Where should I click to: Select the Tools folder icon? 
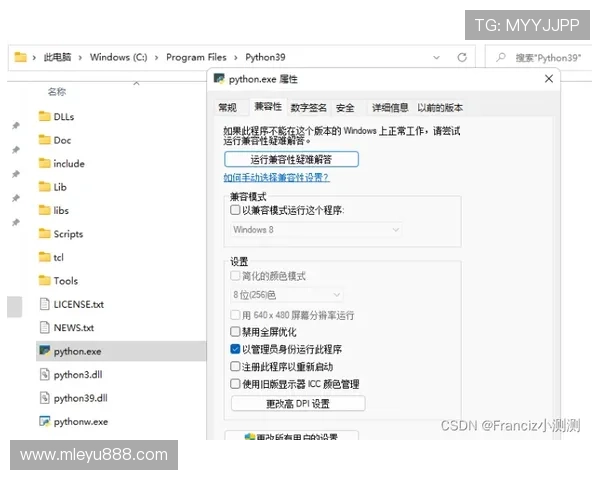tap(45, 281)
